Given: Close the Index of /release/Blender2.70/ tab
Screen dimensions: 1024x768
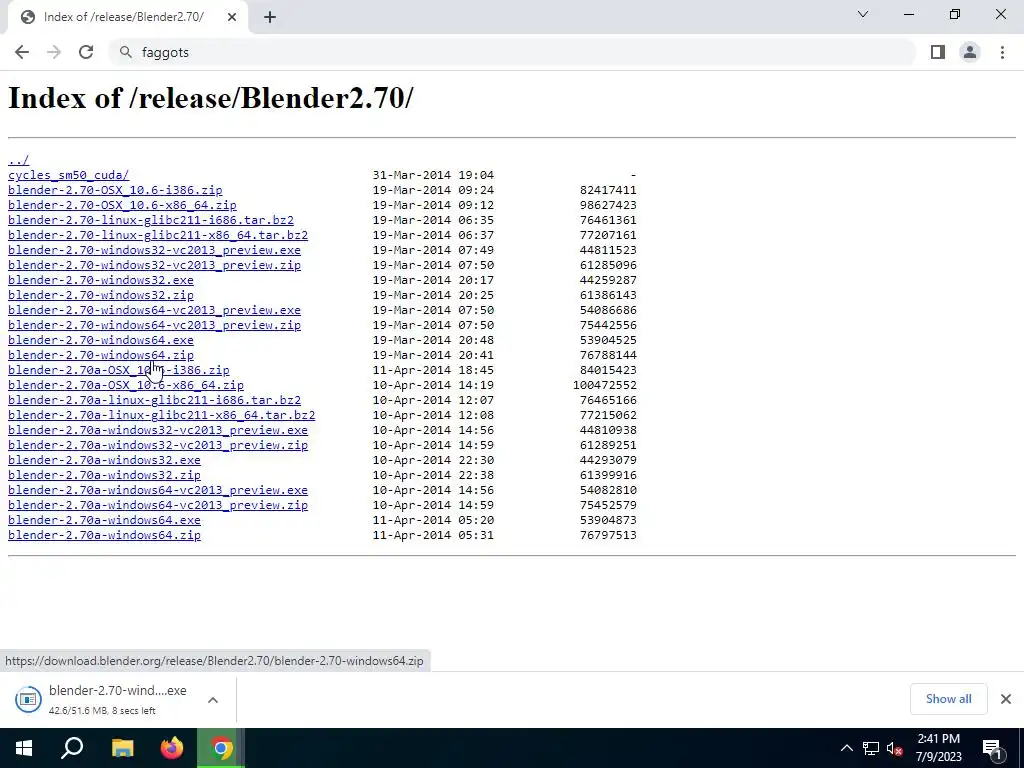Looking at the screenshot, I should pos(232,18).
